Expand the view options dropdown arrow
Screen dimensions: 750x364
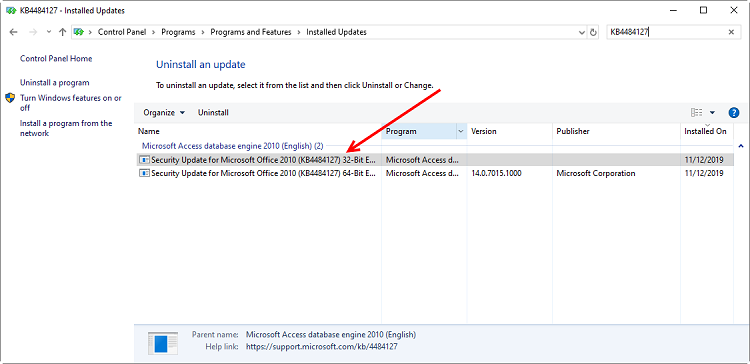712,113
